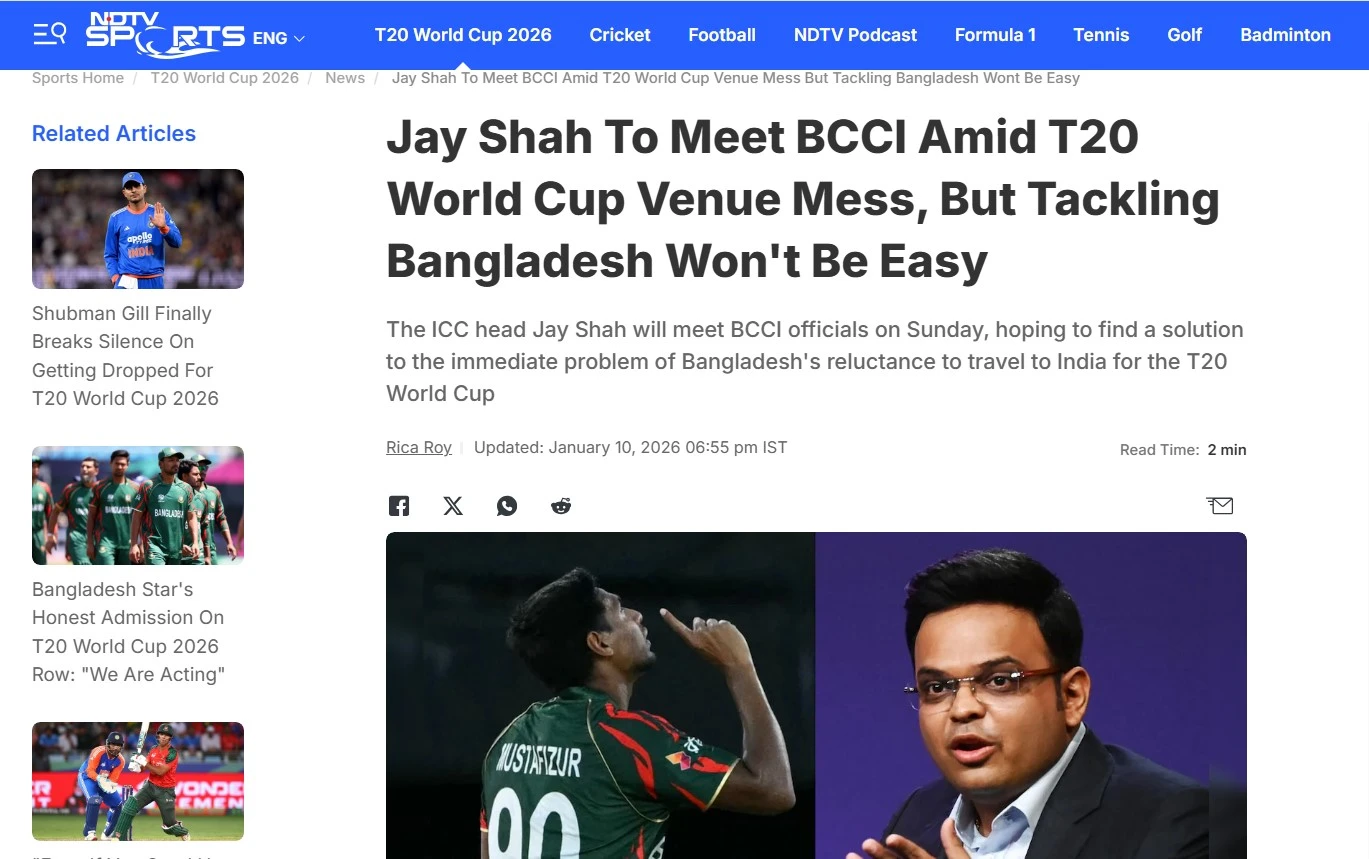Click author name Rica Roy
The image size is (1369, 859).
419,448
